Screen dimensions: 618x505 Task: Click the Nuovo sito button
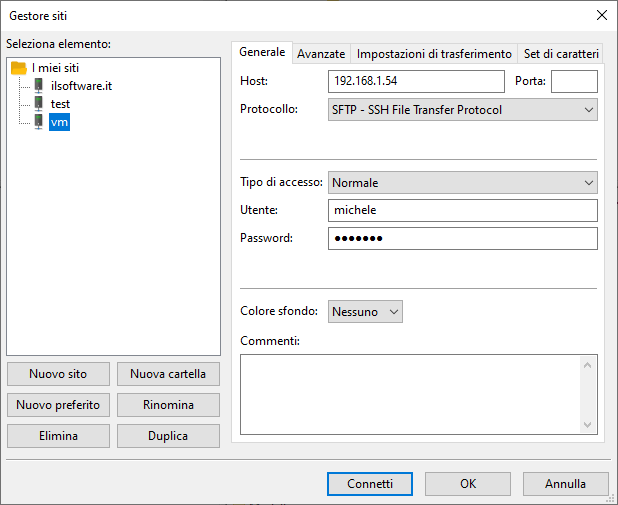pos(58,374)
